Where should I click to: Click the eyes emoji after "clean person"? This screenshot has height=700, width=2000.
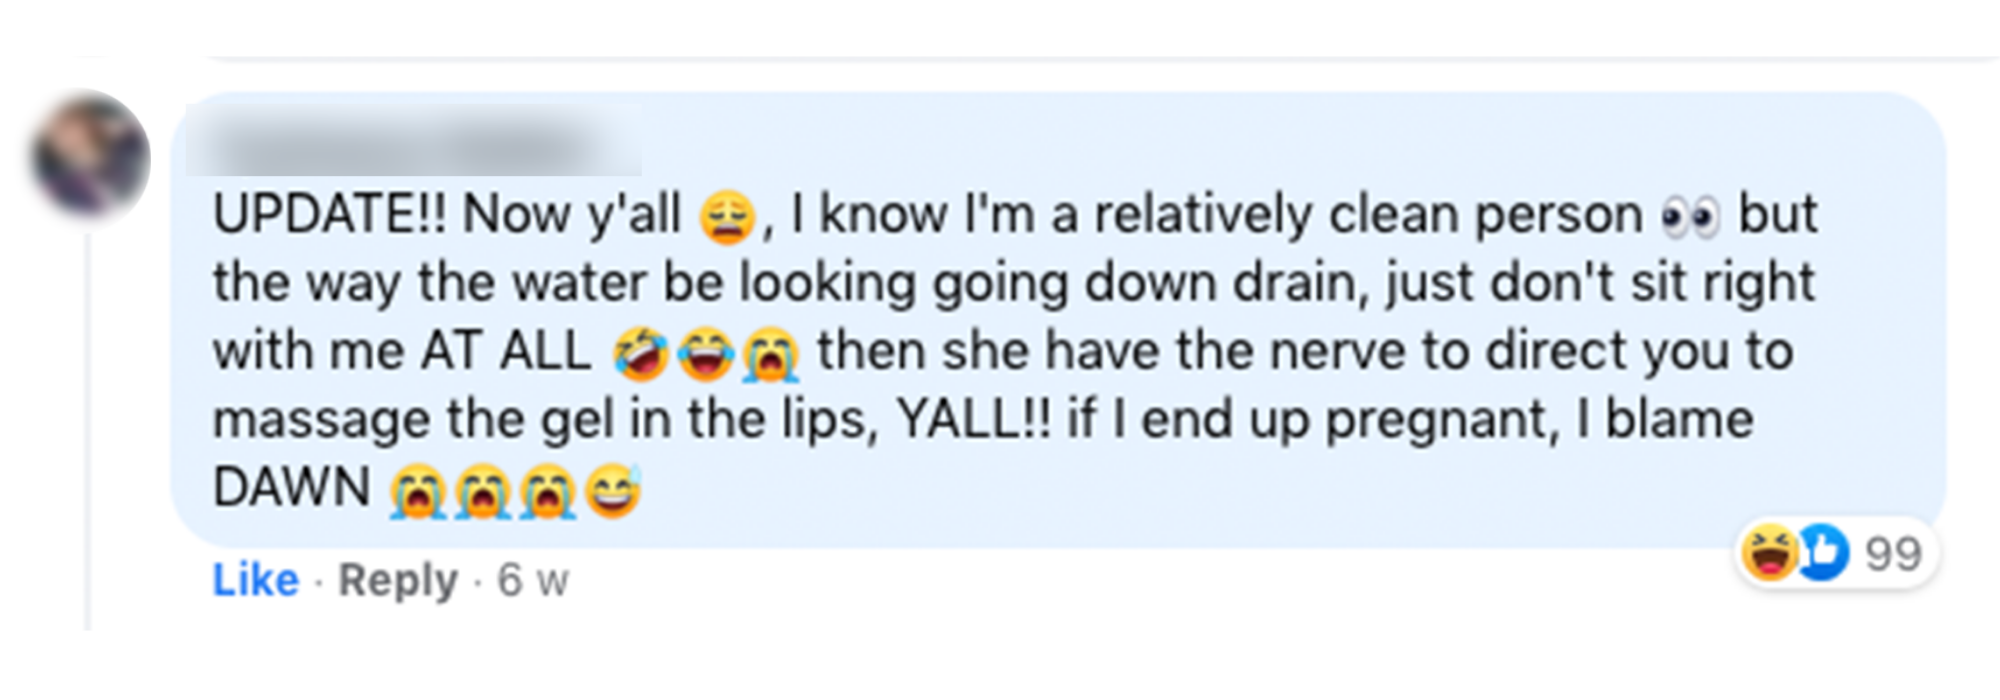[1689, 218]
